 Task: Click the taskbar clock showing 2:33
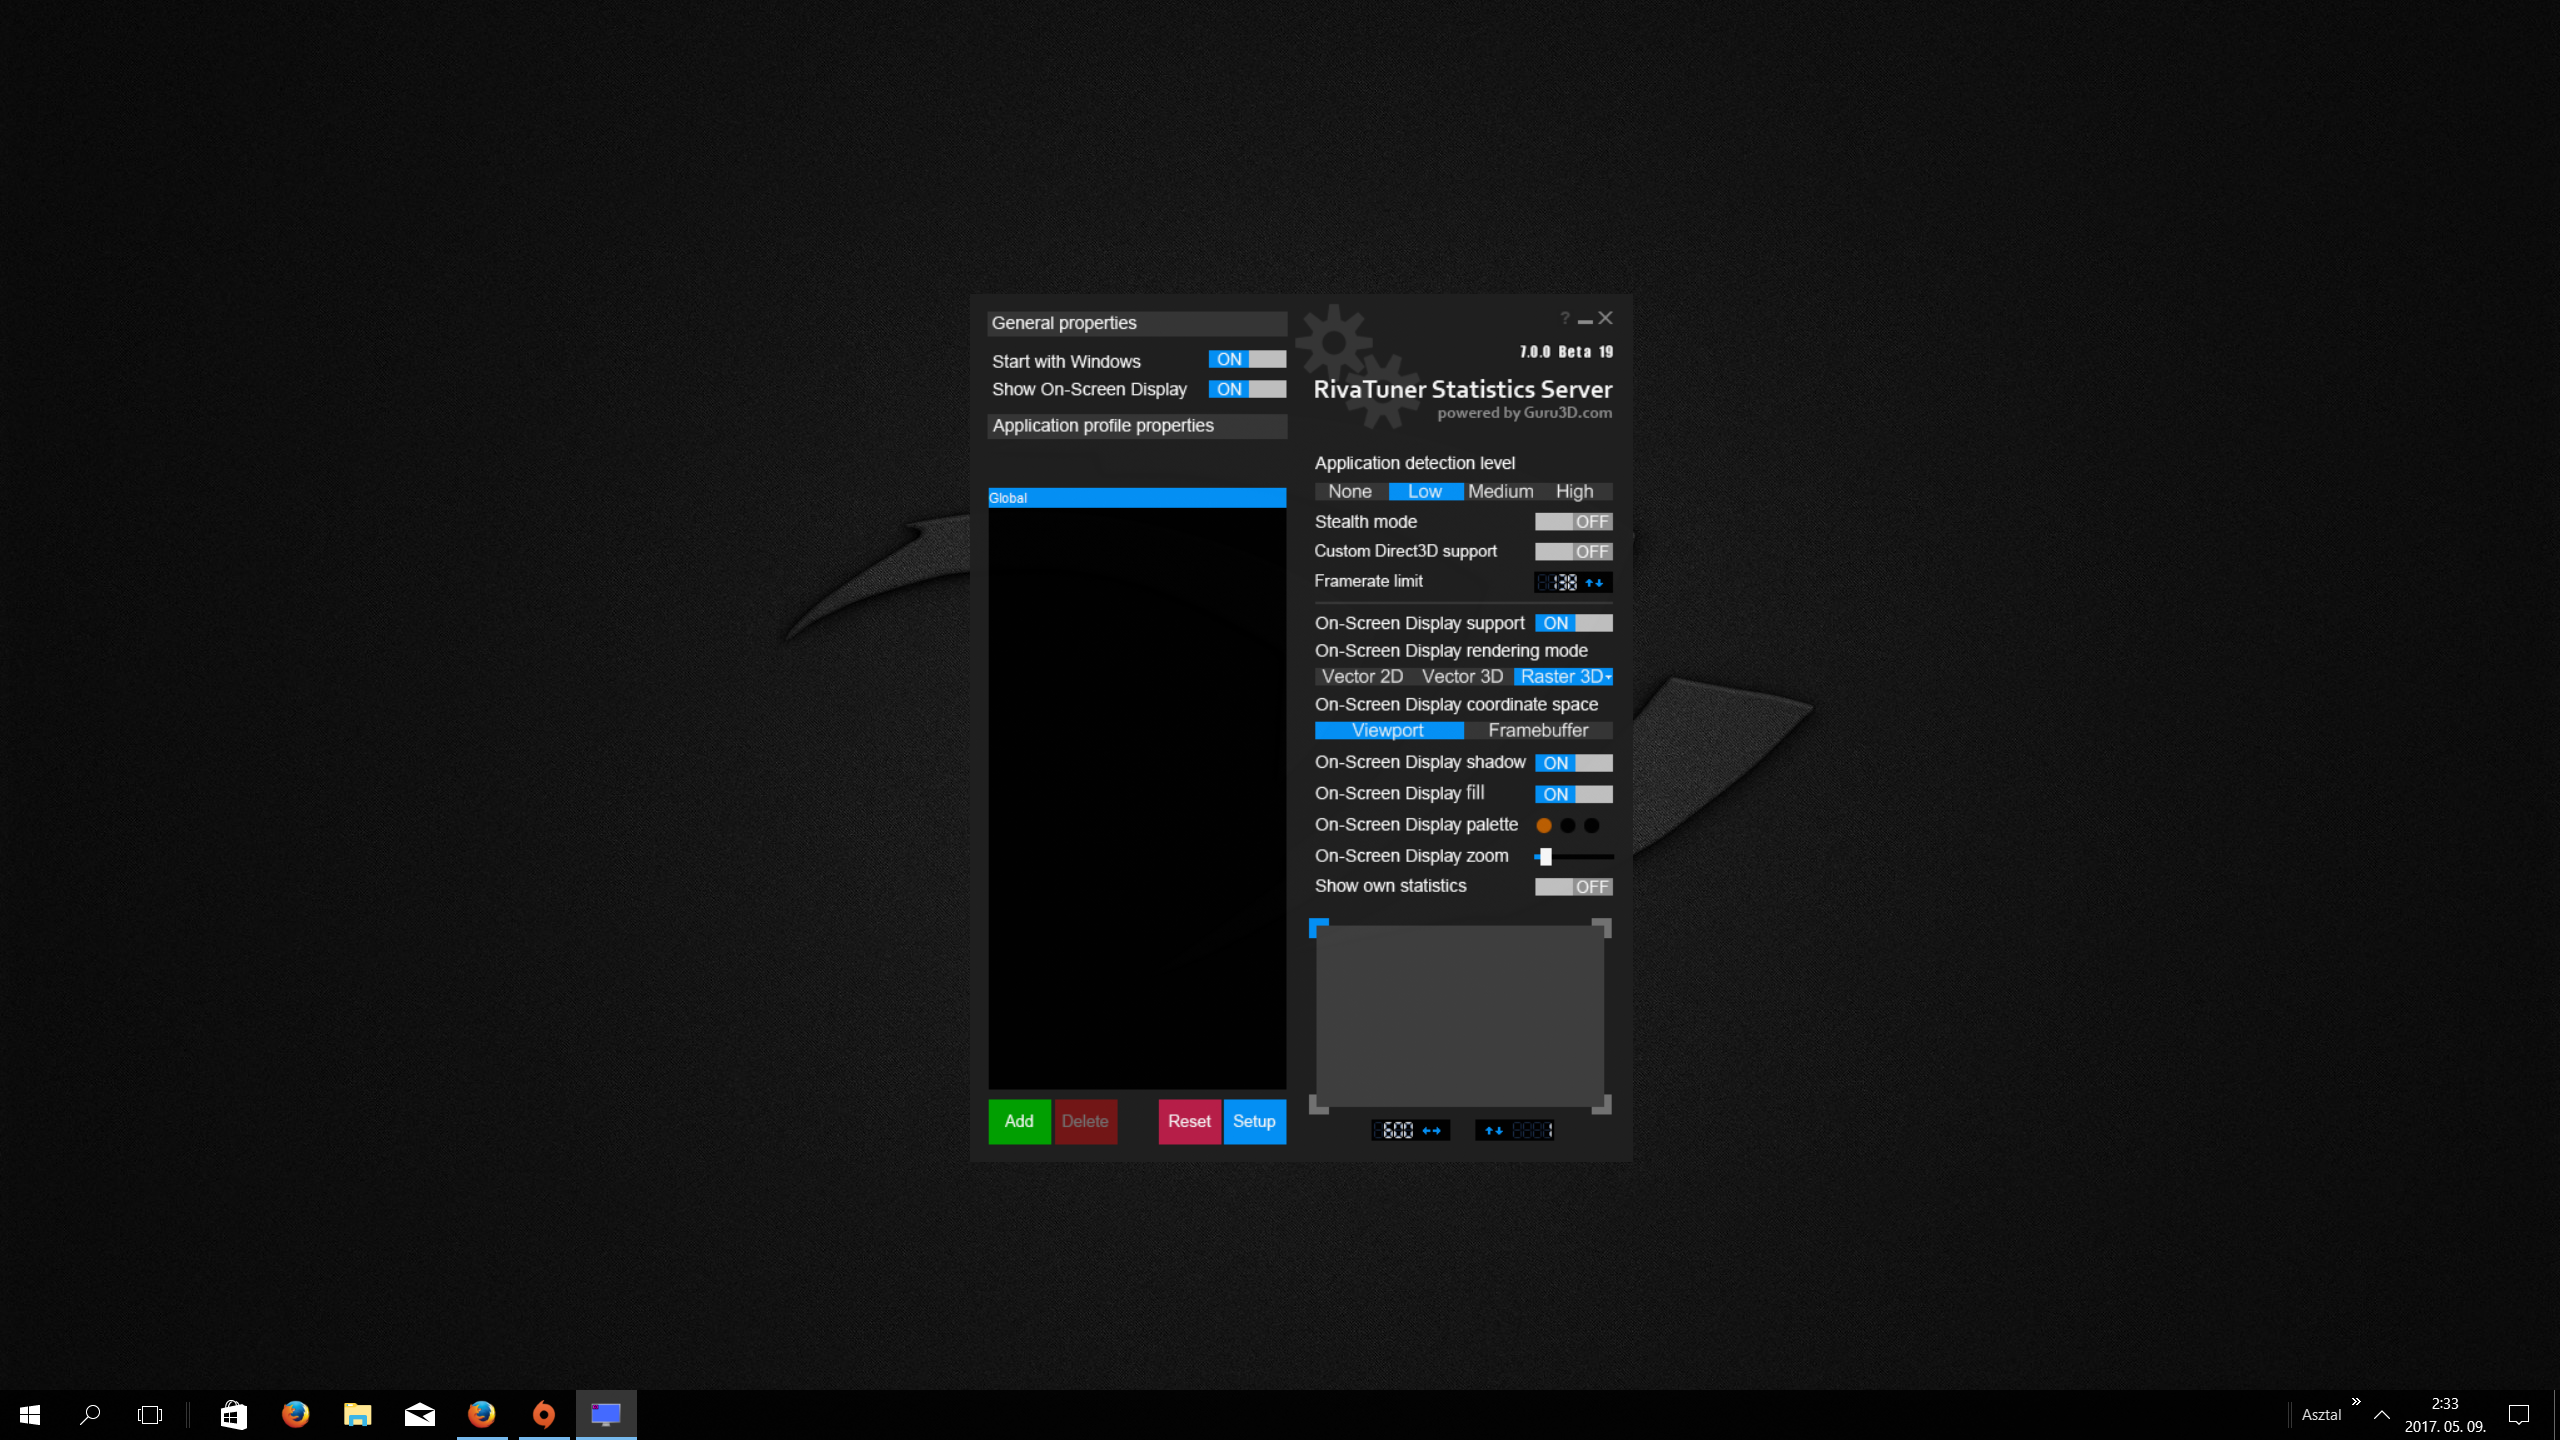pyautogui.click(x=2445, y=1415)
